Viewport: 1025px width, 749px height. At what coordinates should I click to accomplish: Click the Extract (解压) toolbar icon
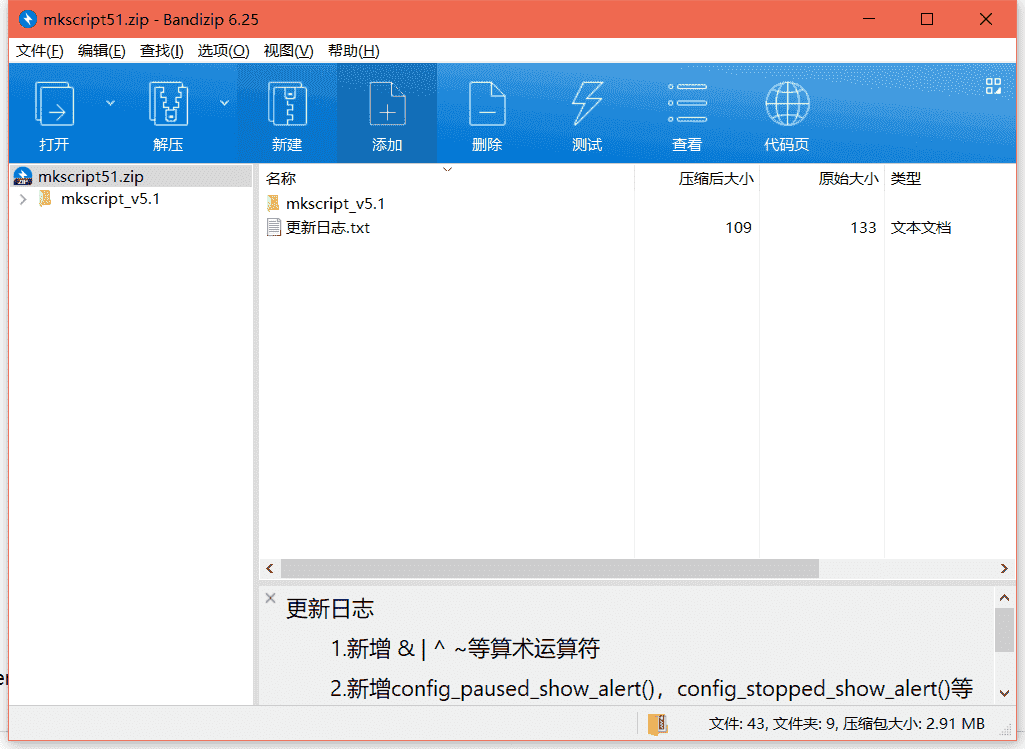pyautogui.click(x=168, y=104)
